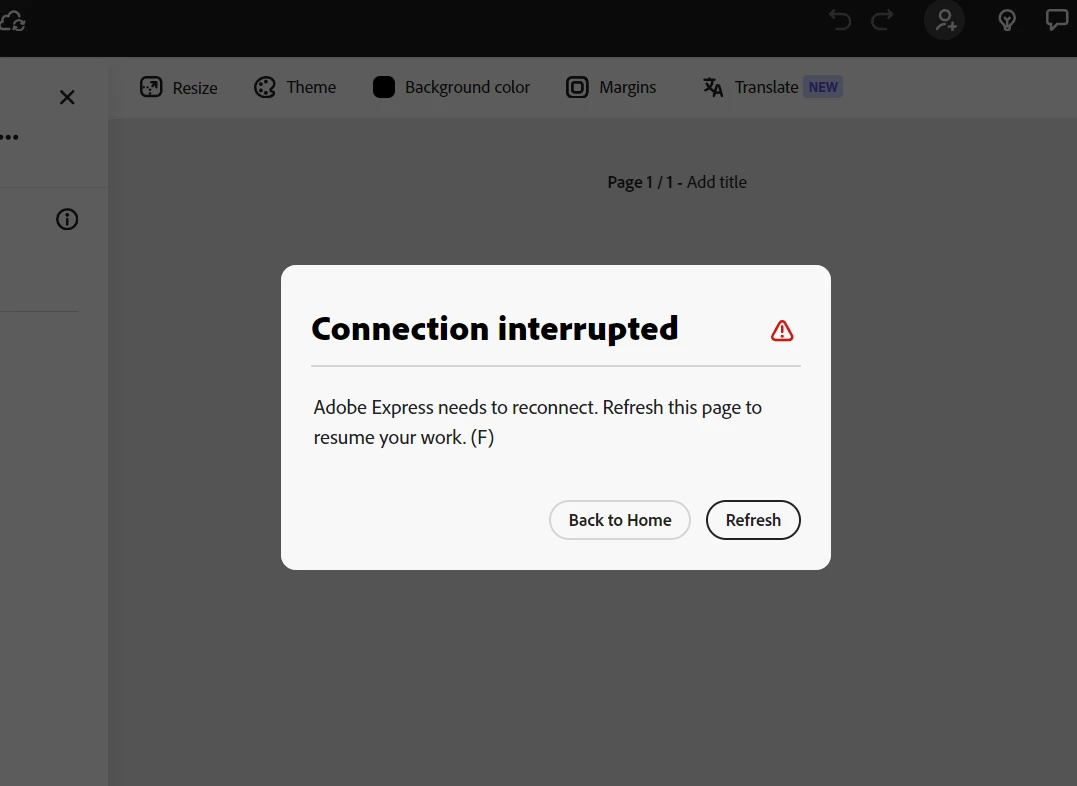Undo the last action
Viewport: 1077px width, 786px height.
839,20
